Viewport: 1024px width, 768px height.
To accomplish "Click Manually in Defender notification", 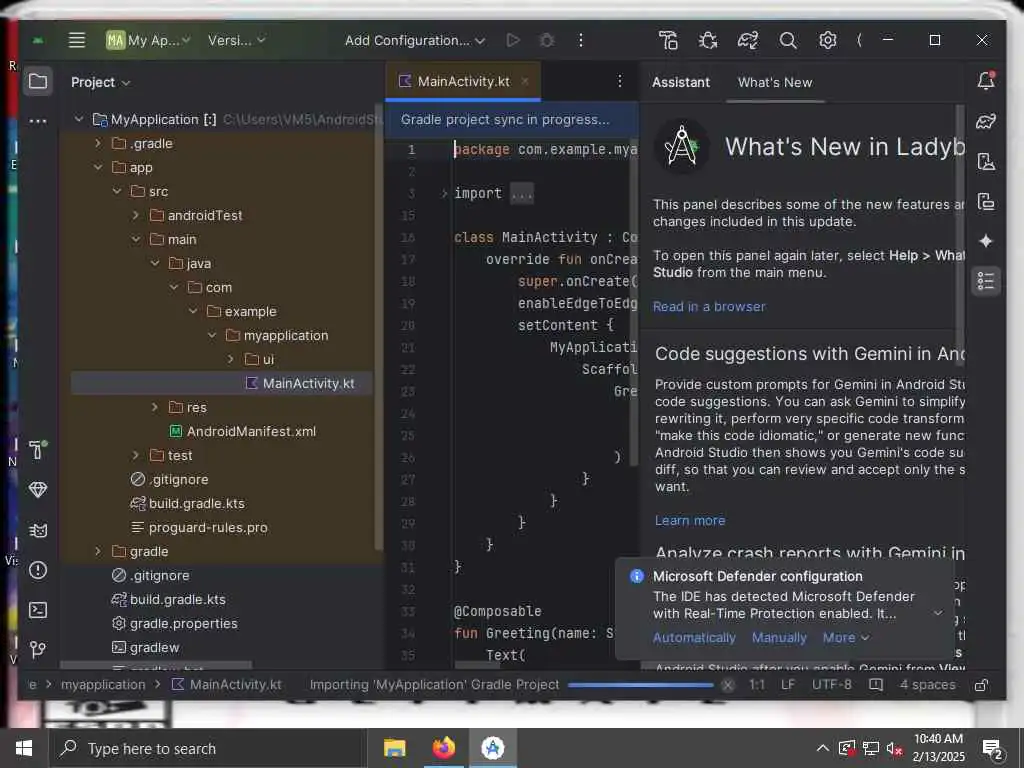I will [779, 637].
